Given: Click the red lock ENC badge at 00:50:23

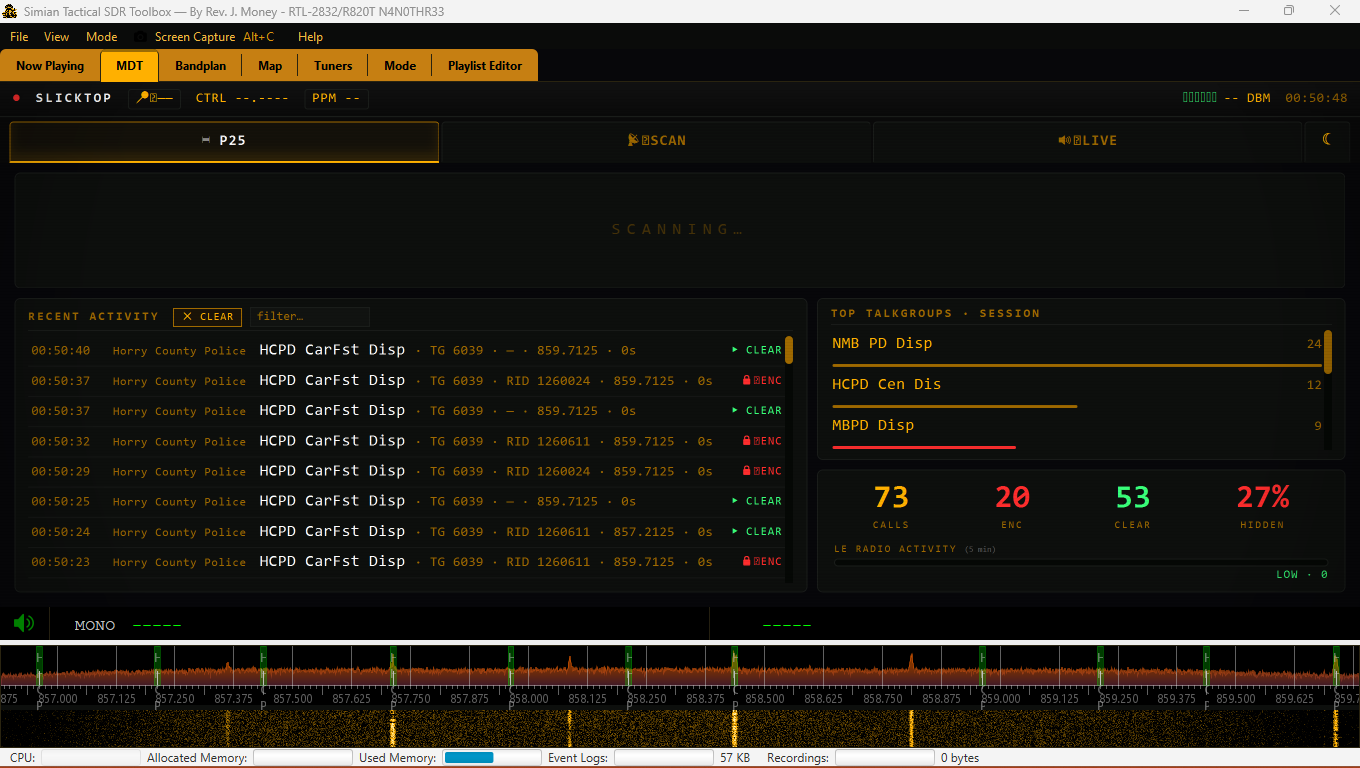Looking at the screenshot, I should [762, 562].
